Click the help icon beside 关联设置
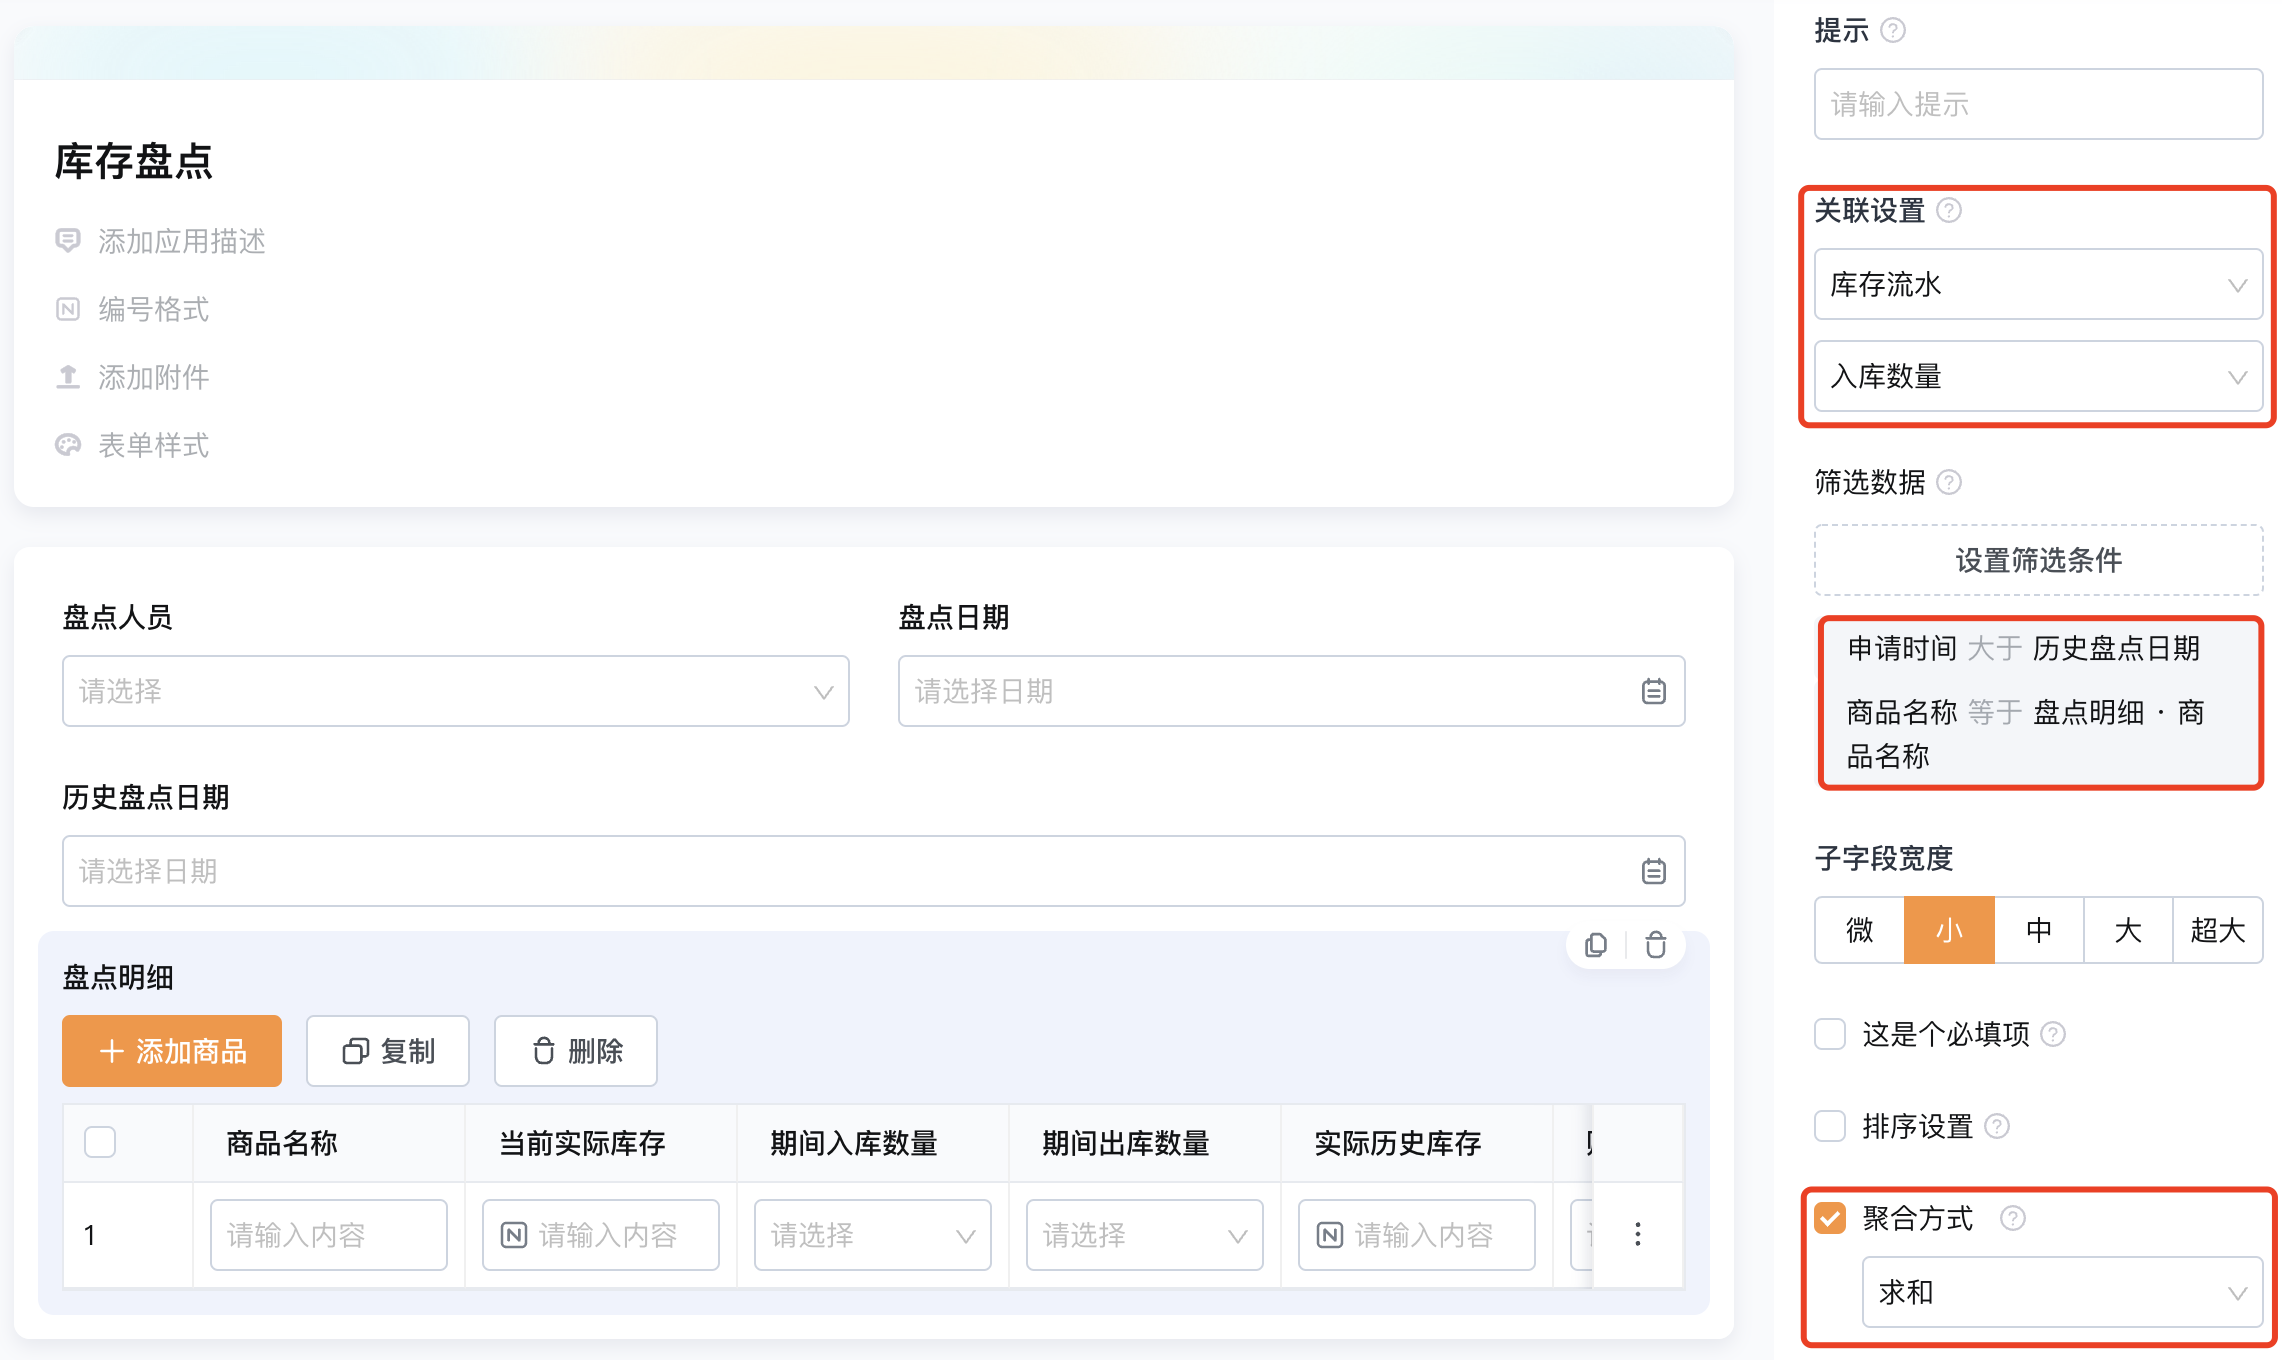Image resolution: width=2282 pixels, height=1360 pixels. [1949, 210]
